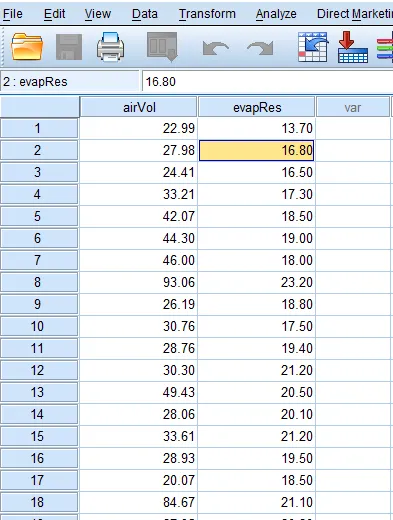Click the Redo arrow icon
The width and height of the screenshot is (393, 520).
tap(260, 48)
